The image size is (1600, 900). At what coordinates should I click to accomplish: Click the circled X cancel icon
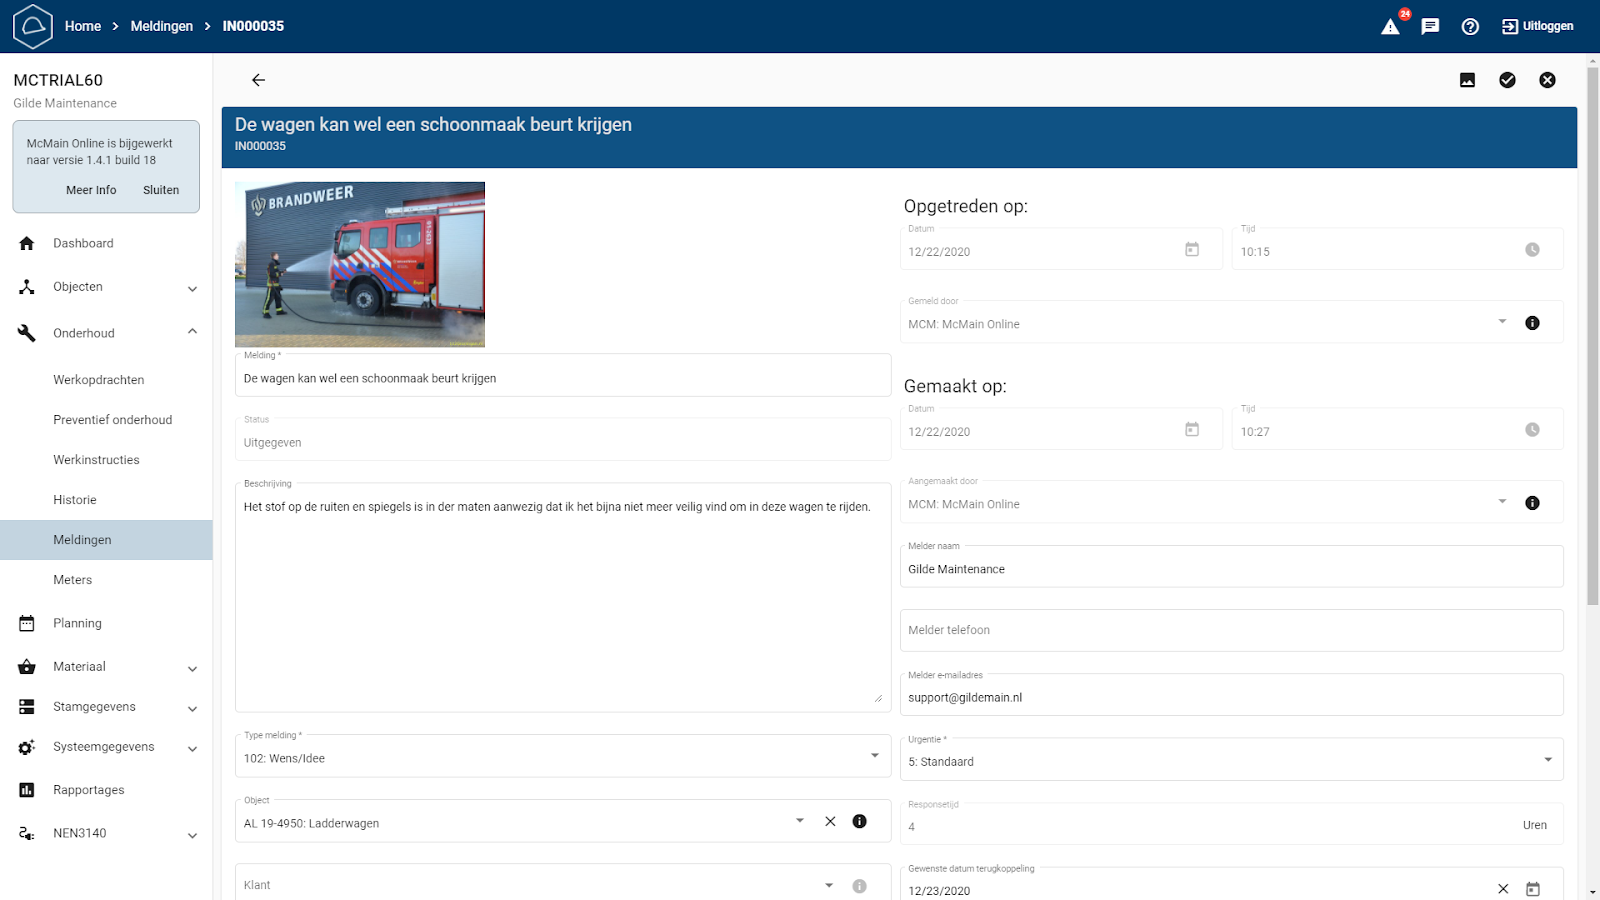(1547, 80)
